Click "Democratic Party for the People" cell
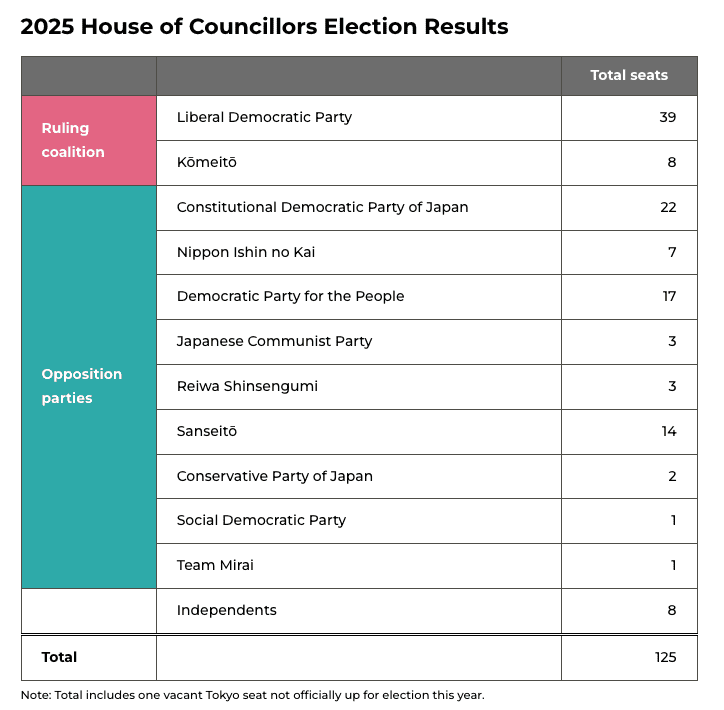Image resolution: width=724 pixels, height=710 pixels. coord(290,296)
